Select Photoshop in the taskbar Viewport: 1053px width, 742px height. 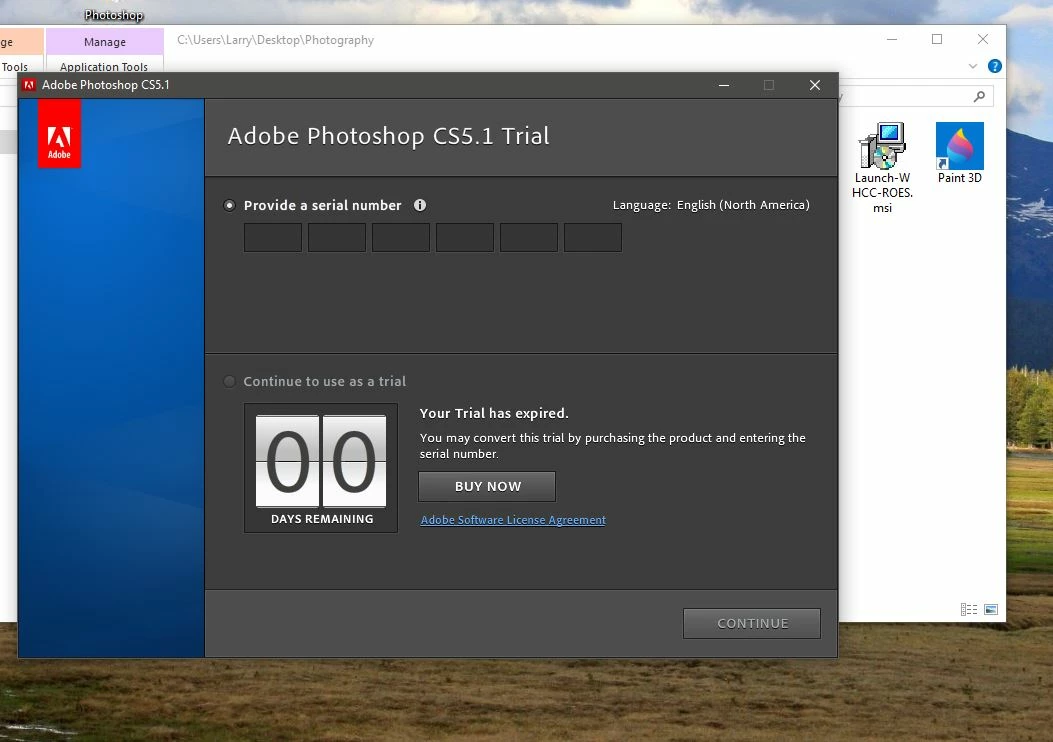tap(113, 14)
